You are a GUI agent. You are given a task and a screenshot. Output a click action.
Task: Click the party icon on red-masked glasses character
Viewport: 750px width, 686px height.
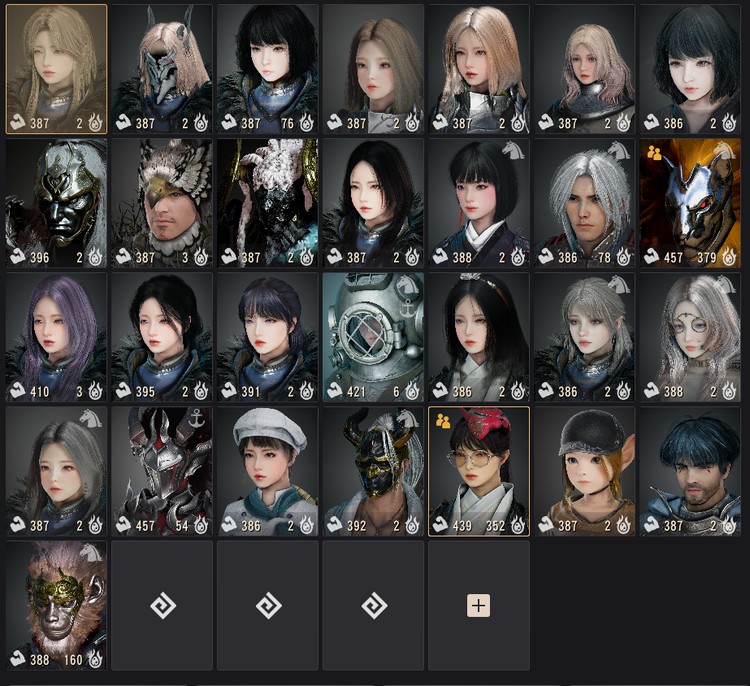(x=443, y=421)
